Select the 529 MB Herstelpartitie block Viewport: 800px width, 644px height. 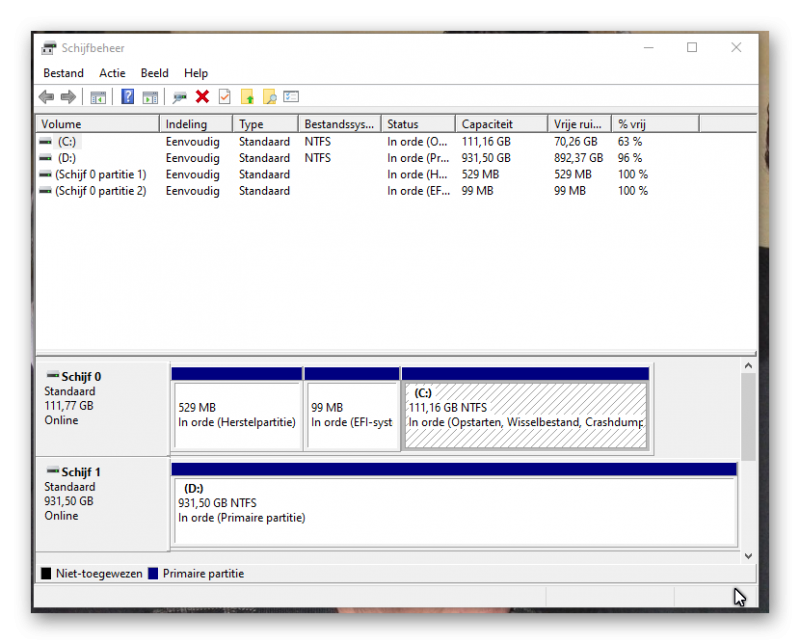click(x=236, y=416)
